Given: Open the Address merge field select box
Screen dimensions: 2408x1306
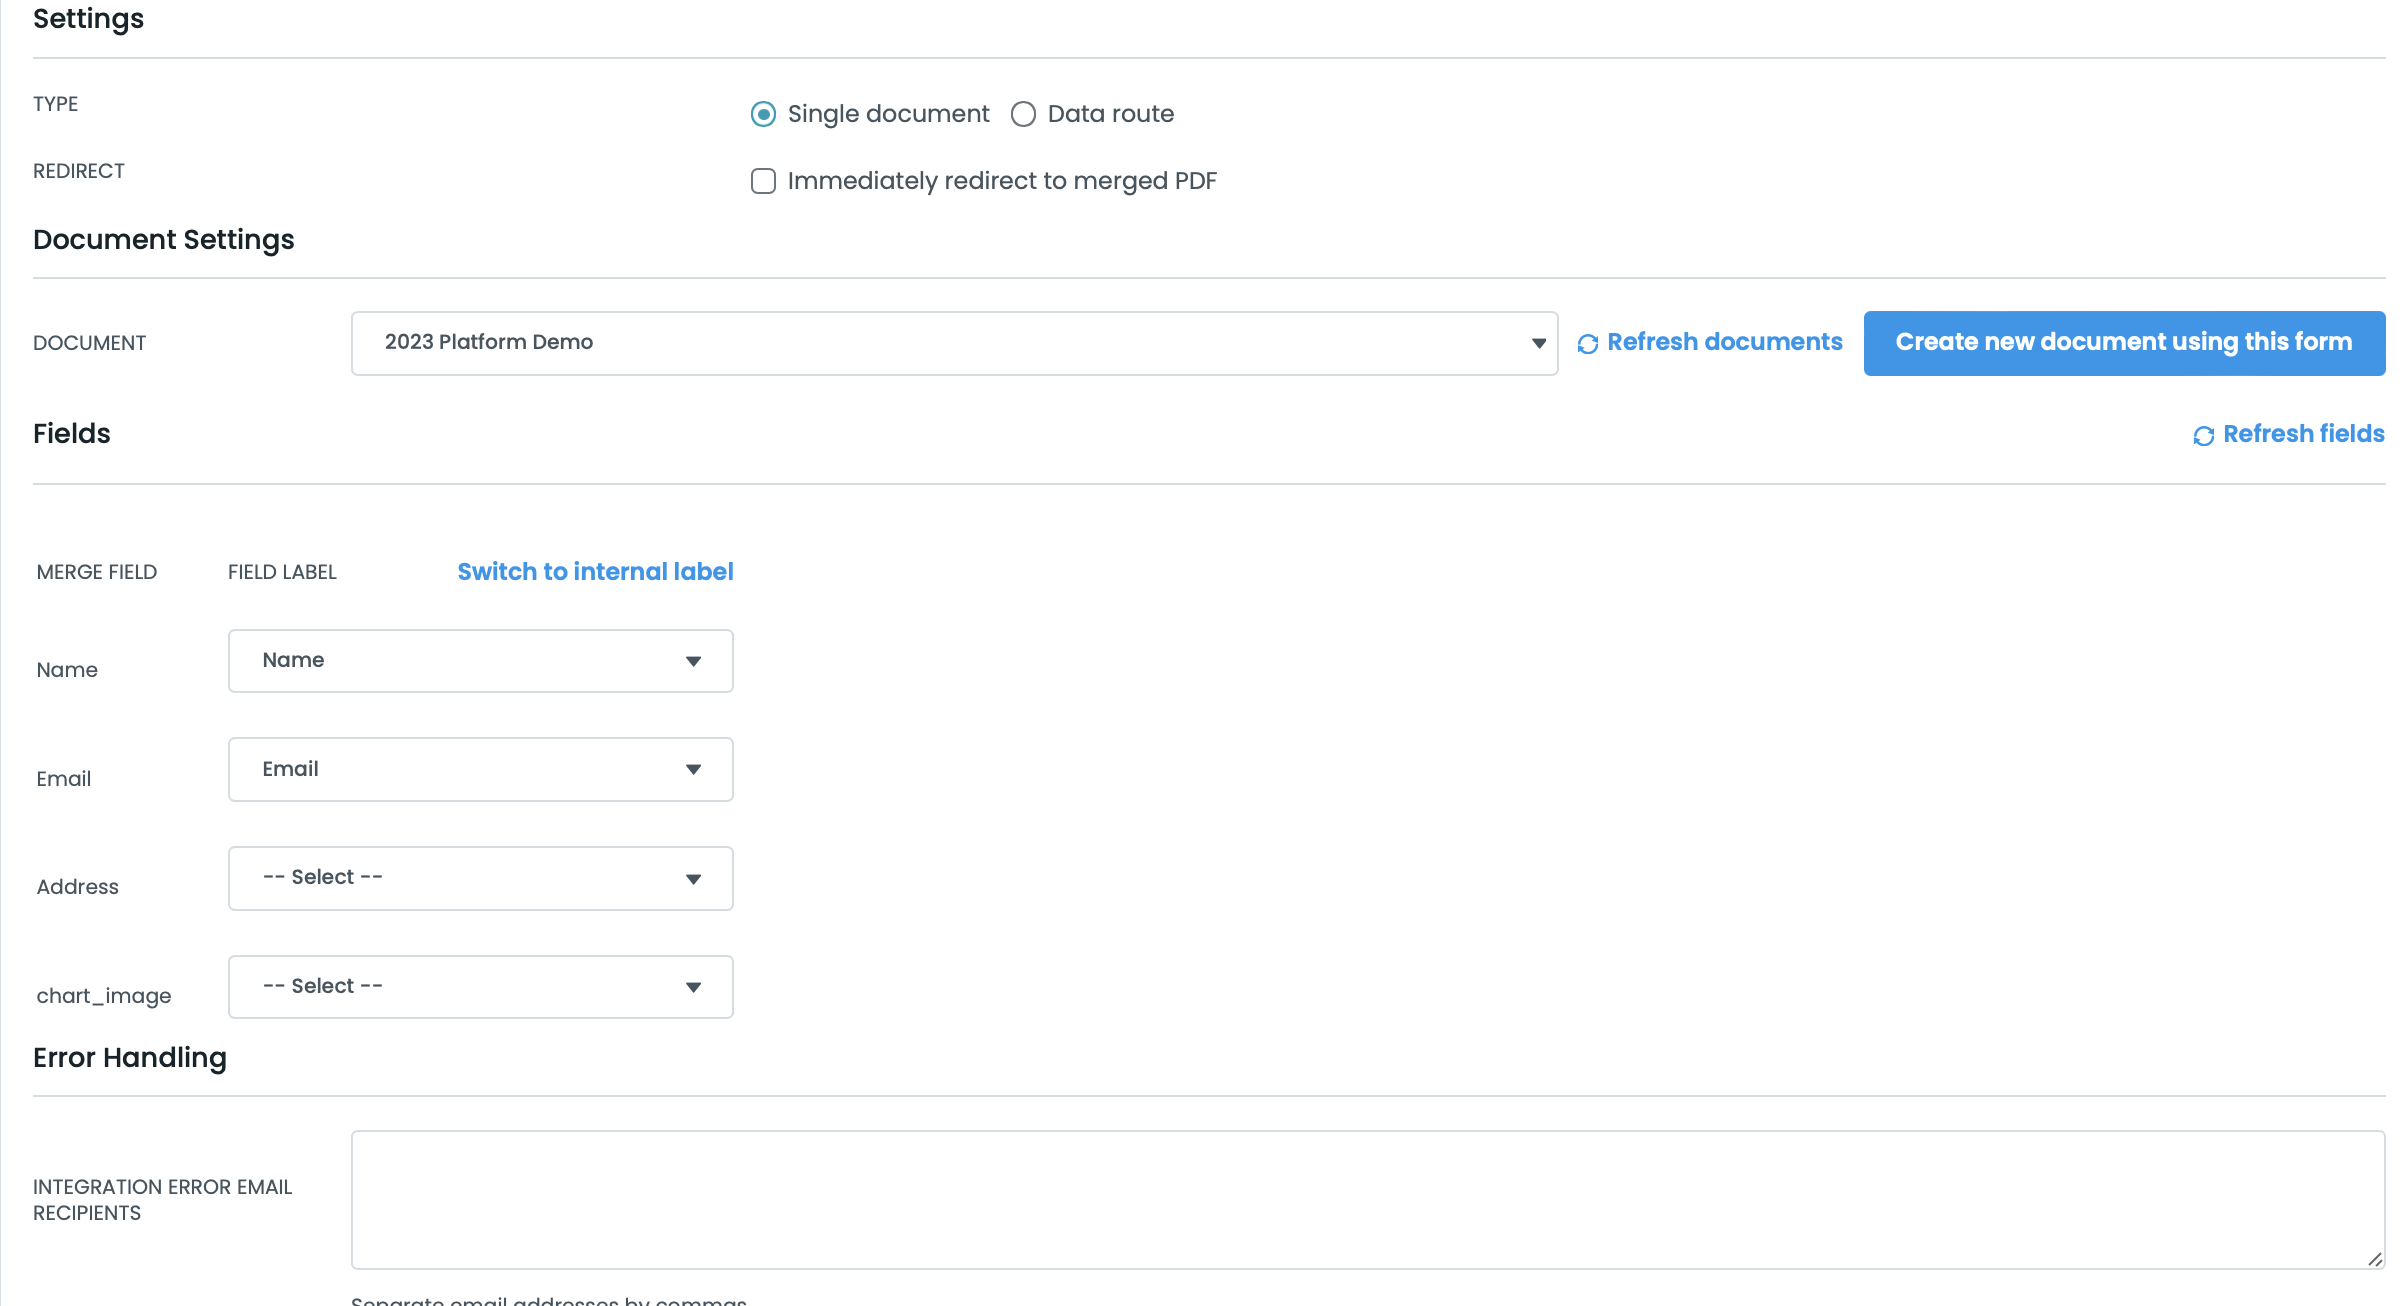Looking at the screenshot, I should (x=480, y=878).
